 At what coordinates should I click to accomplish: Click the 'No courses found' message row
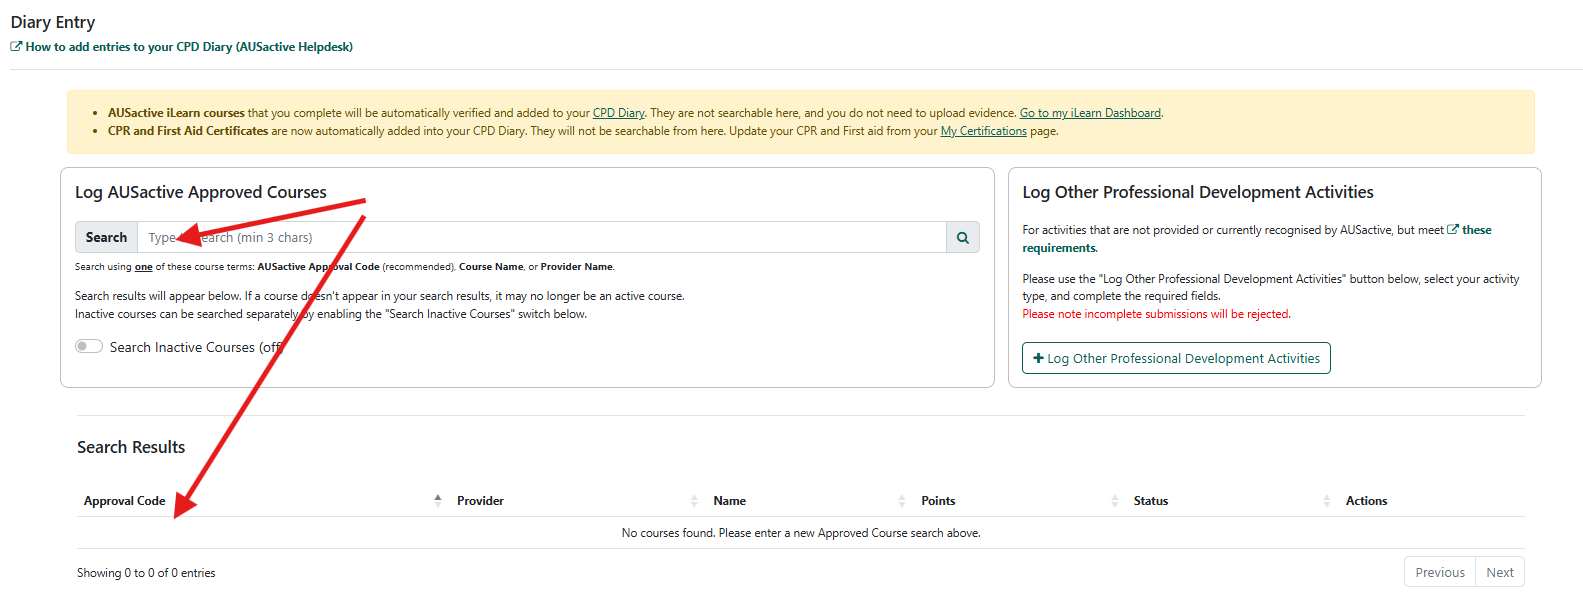tap(801, 533)
